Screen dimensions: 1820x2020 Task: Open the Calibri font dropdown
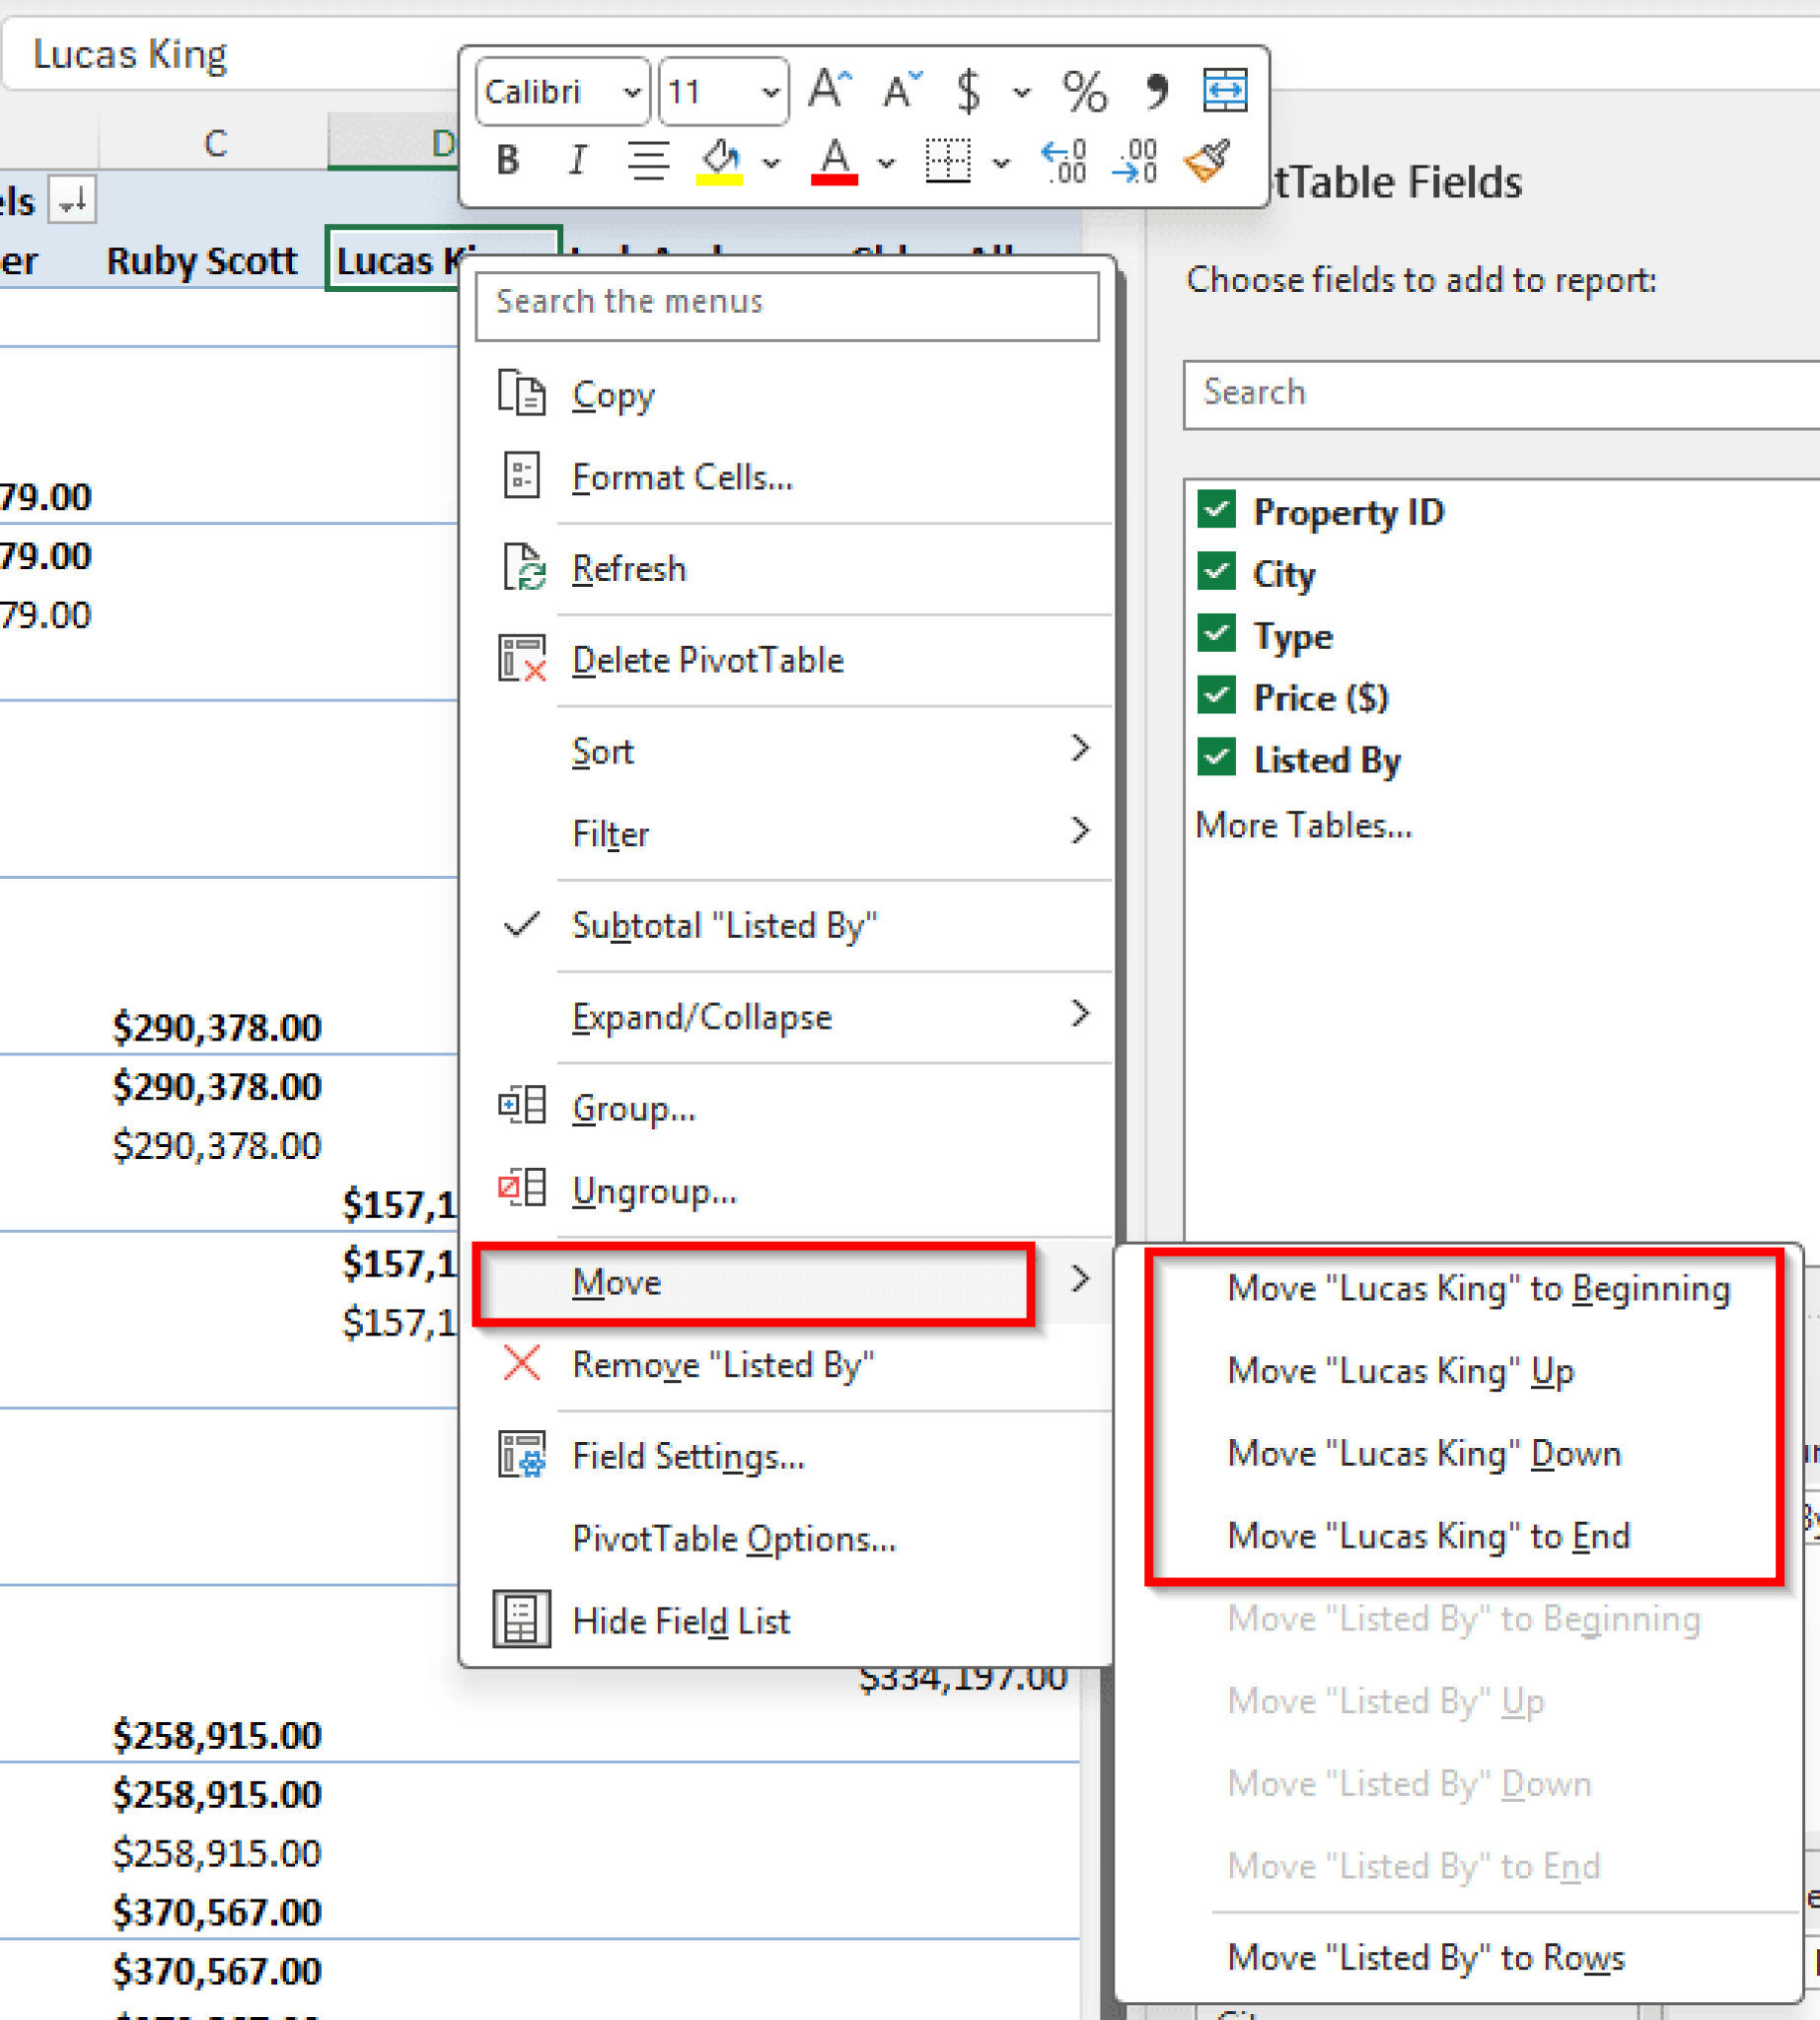click(633, 92)
